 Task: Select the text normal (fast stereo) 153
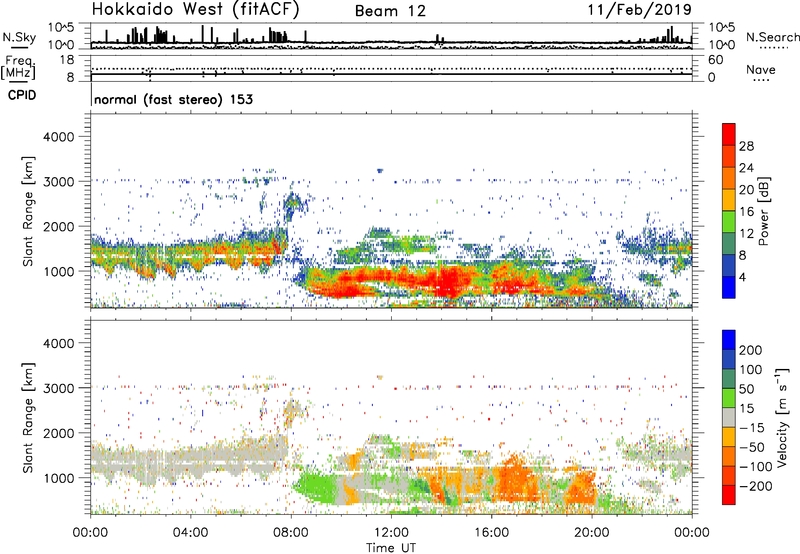click(x=173, y=100)
